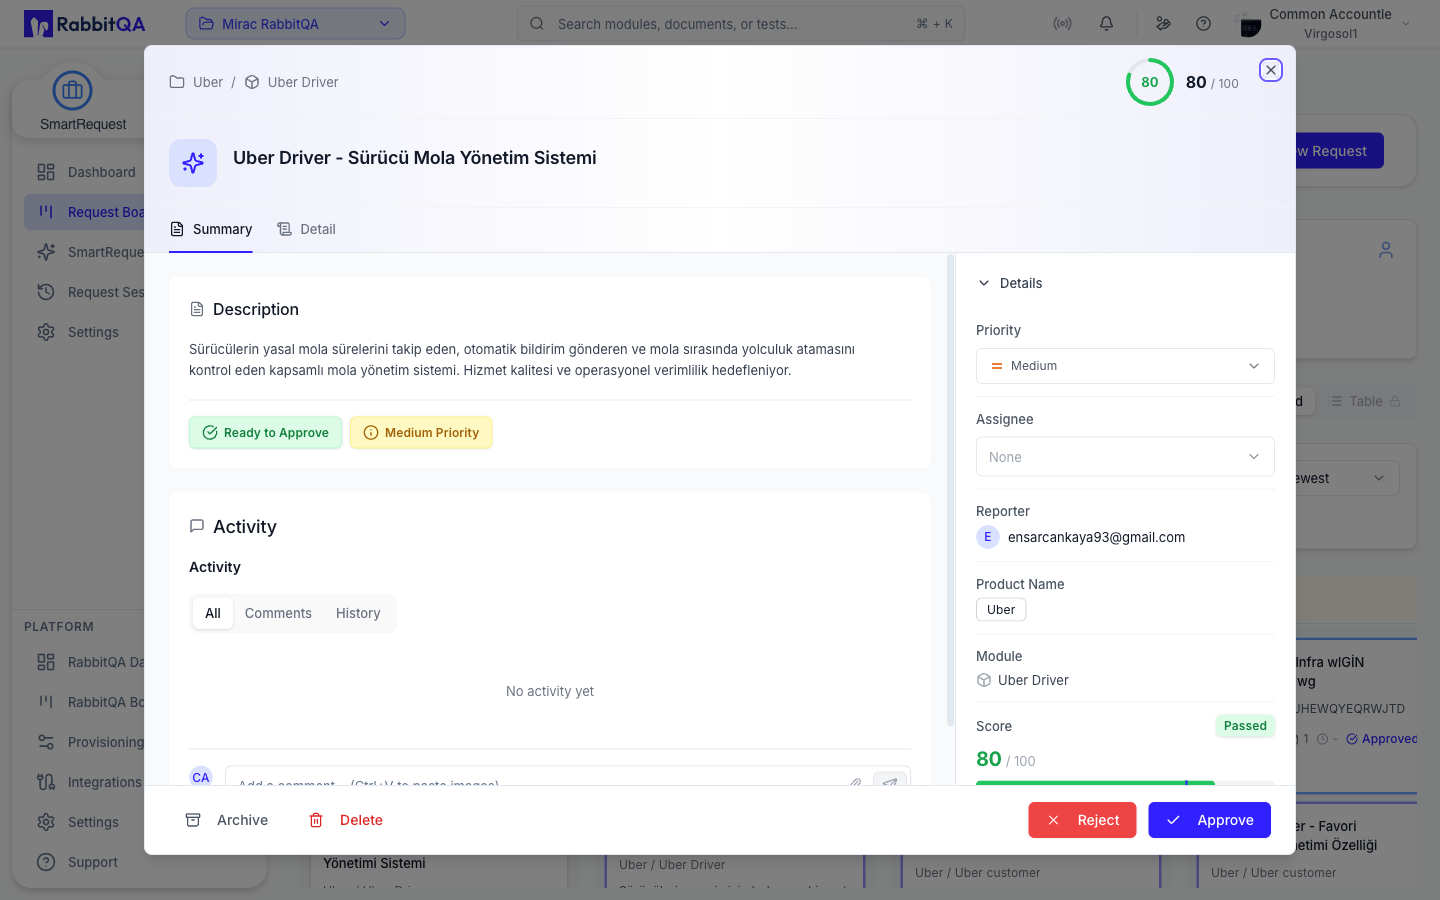Click the CA user avatar
The height and width of the screenshot is (900, 1440).
point(201,777)
